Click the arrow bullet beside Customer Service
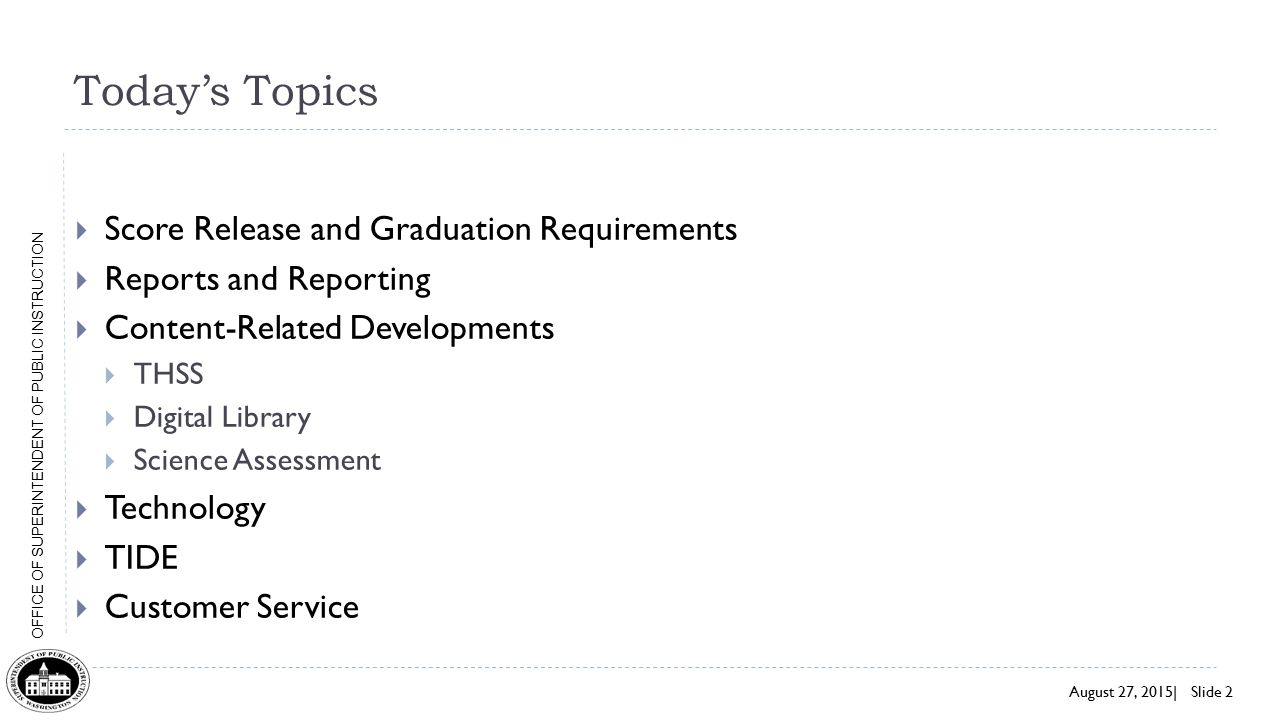The width and height of the screenshot is (1280, 720). [x=83, y=608]
